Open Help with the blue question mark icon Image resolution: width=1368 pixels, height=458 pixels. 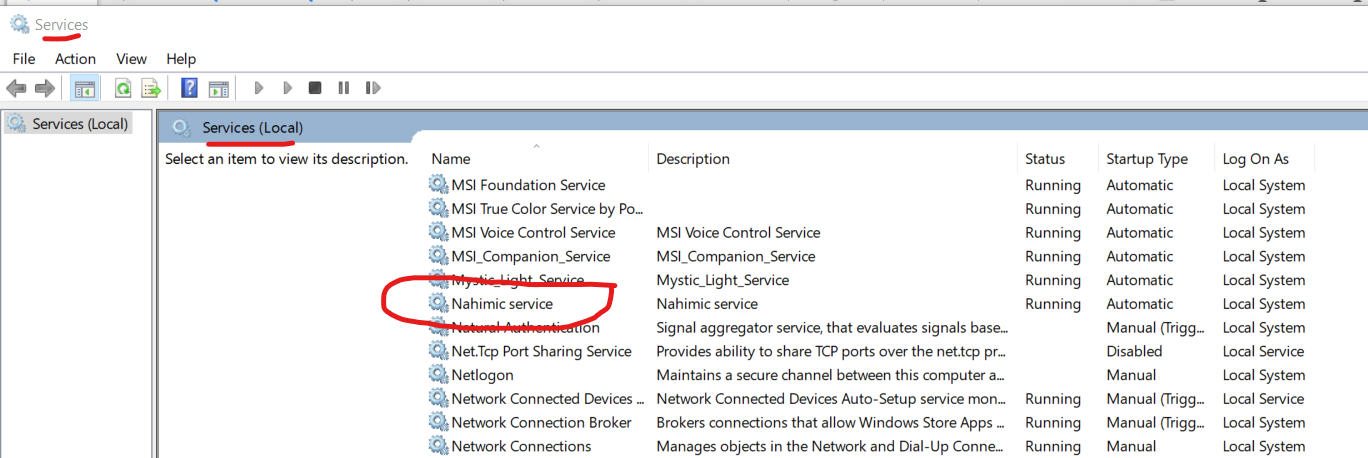click(x=189, y=88)
